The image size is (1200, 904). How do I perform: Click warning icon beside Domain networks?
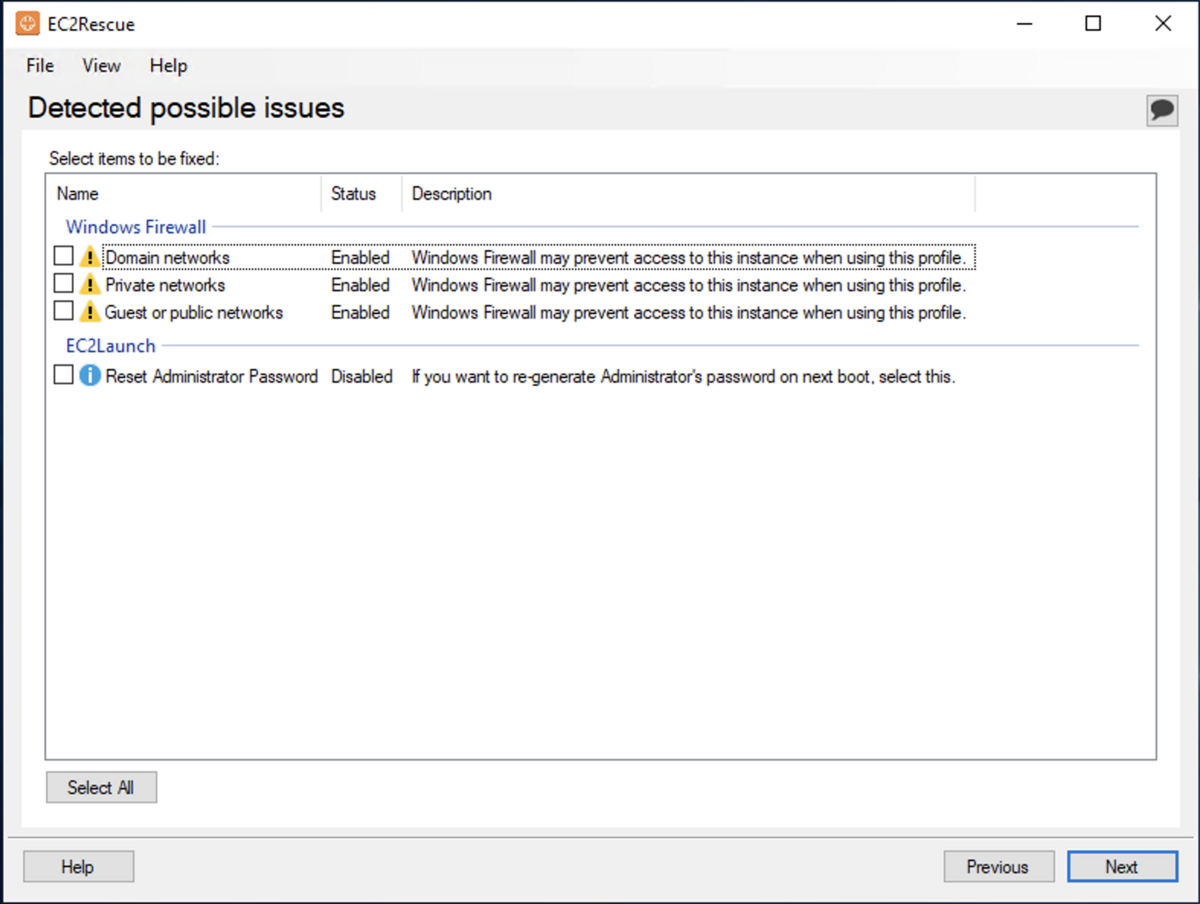[x=90, y=257]
